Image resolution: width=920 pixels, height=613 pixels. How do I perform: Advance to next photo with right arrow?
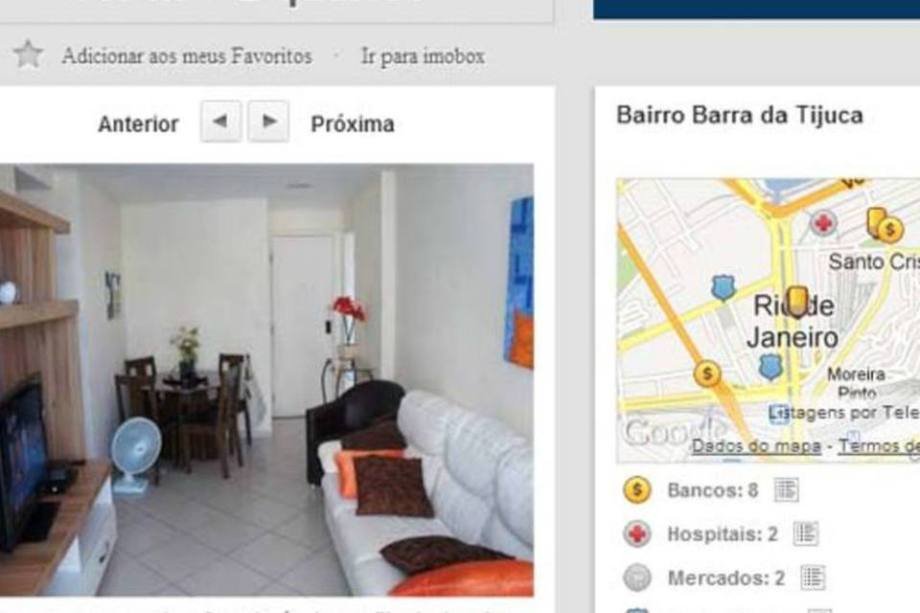coord(268,121)
